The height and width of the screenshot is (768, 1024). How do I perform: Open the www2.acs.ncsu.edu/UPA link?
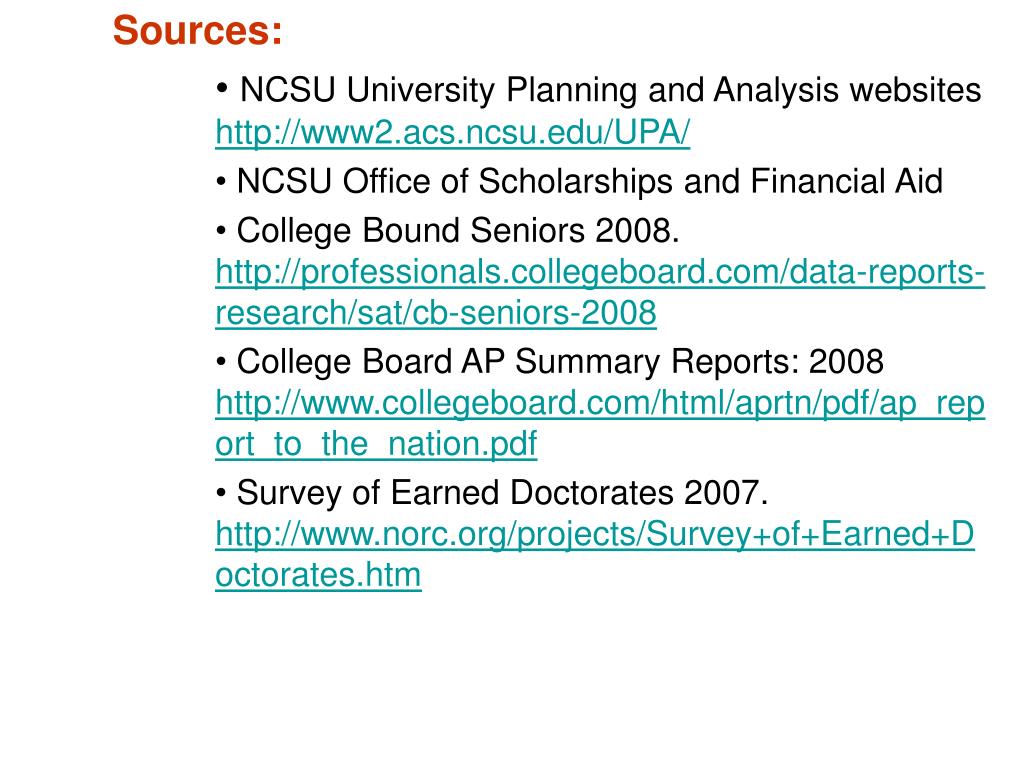(453, 133)
